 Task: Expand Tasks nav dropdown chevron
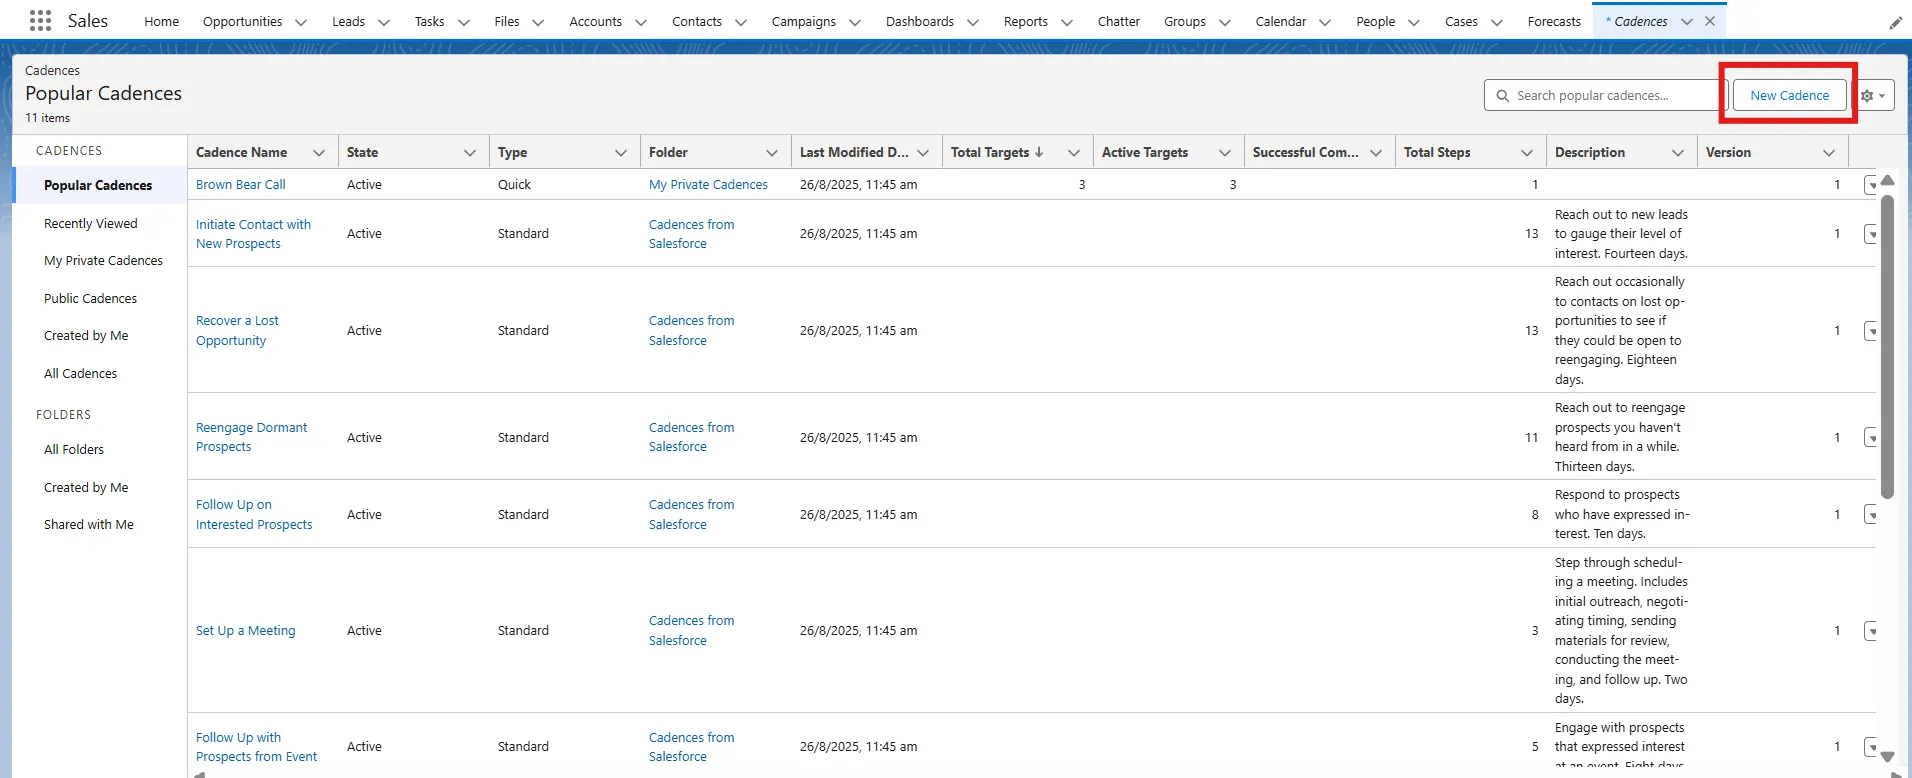point(463,22)
